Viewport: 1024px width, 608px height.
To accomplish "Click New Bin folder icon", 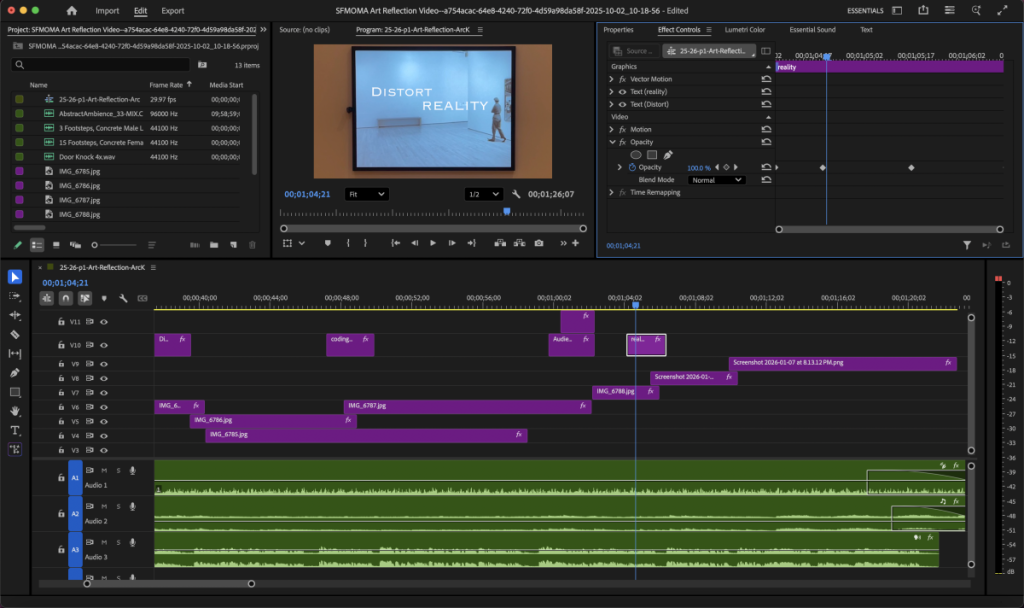I will [214, 245].
